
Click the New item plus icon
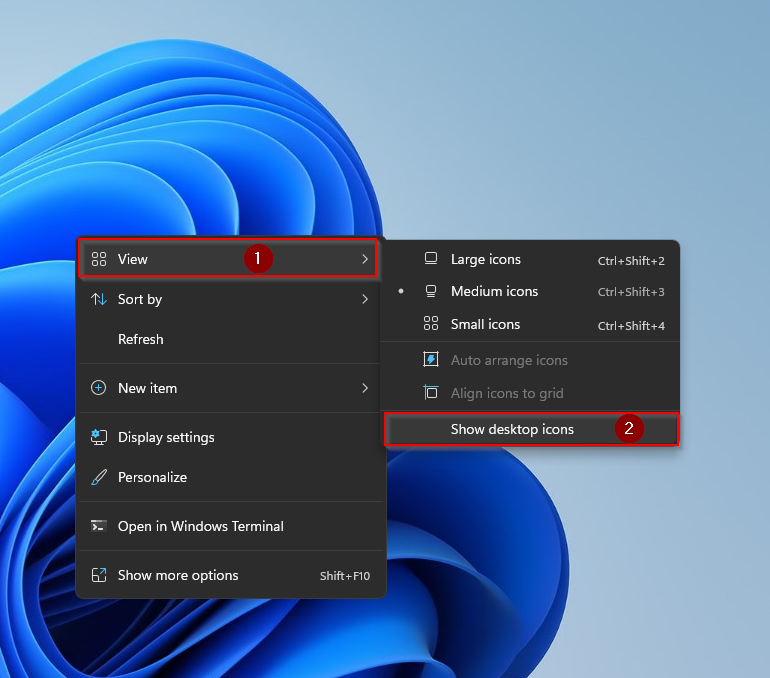pos(98,388)
